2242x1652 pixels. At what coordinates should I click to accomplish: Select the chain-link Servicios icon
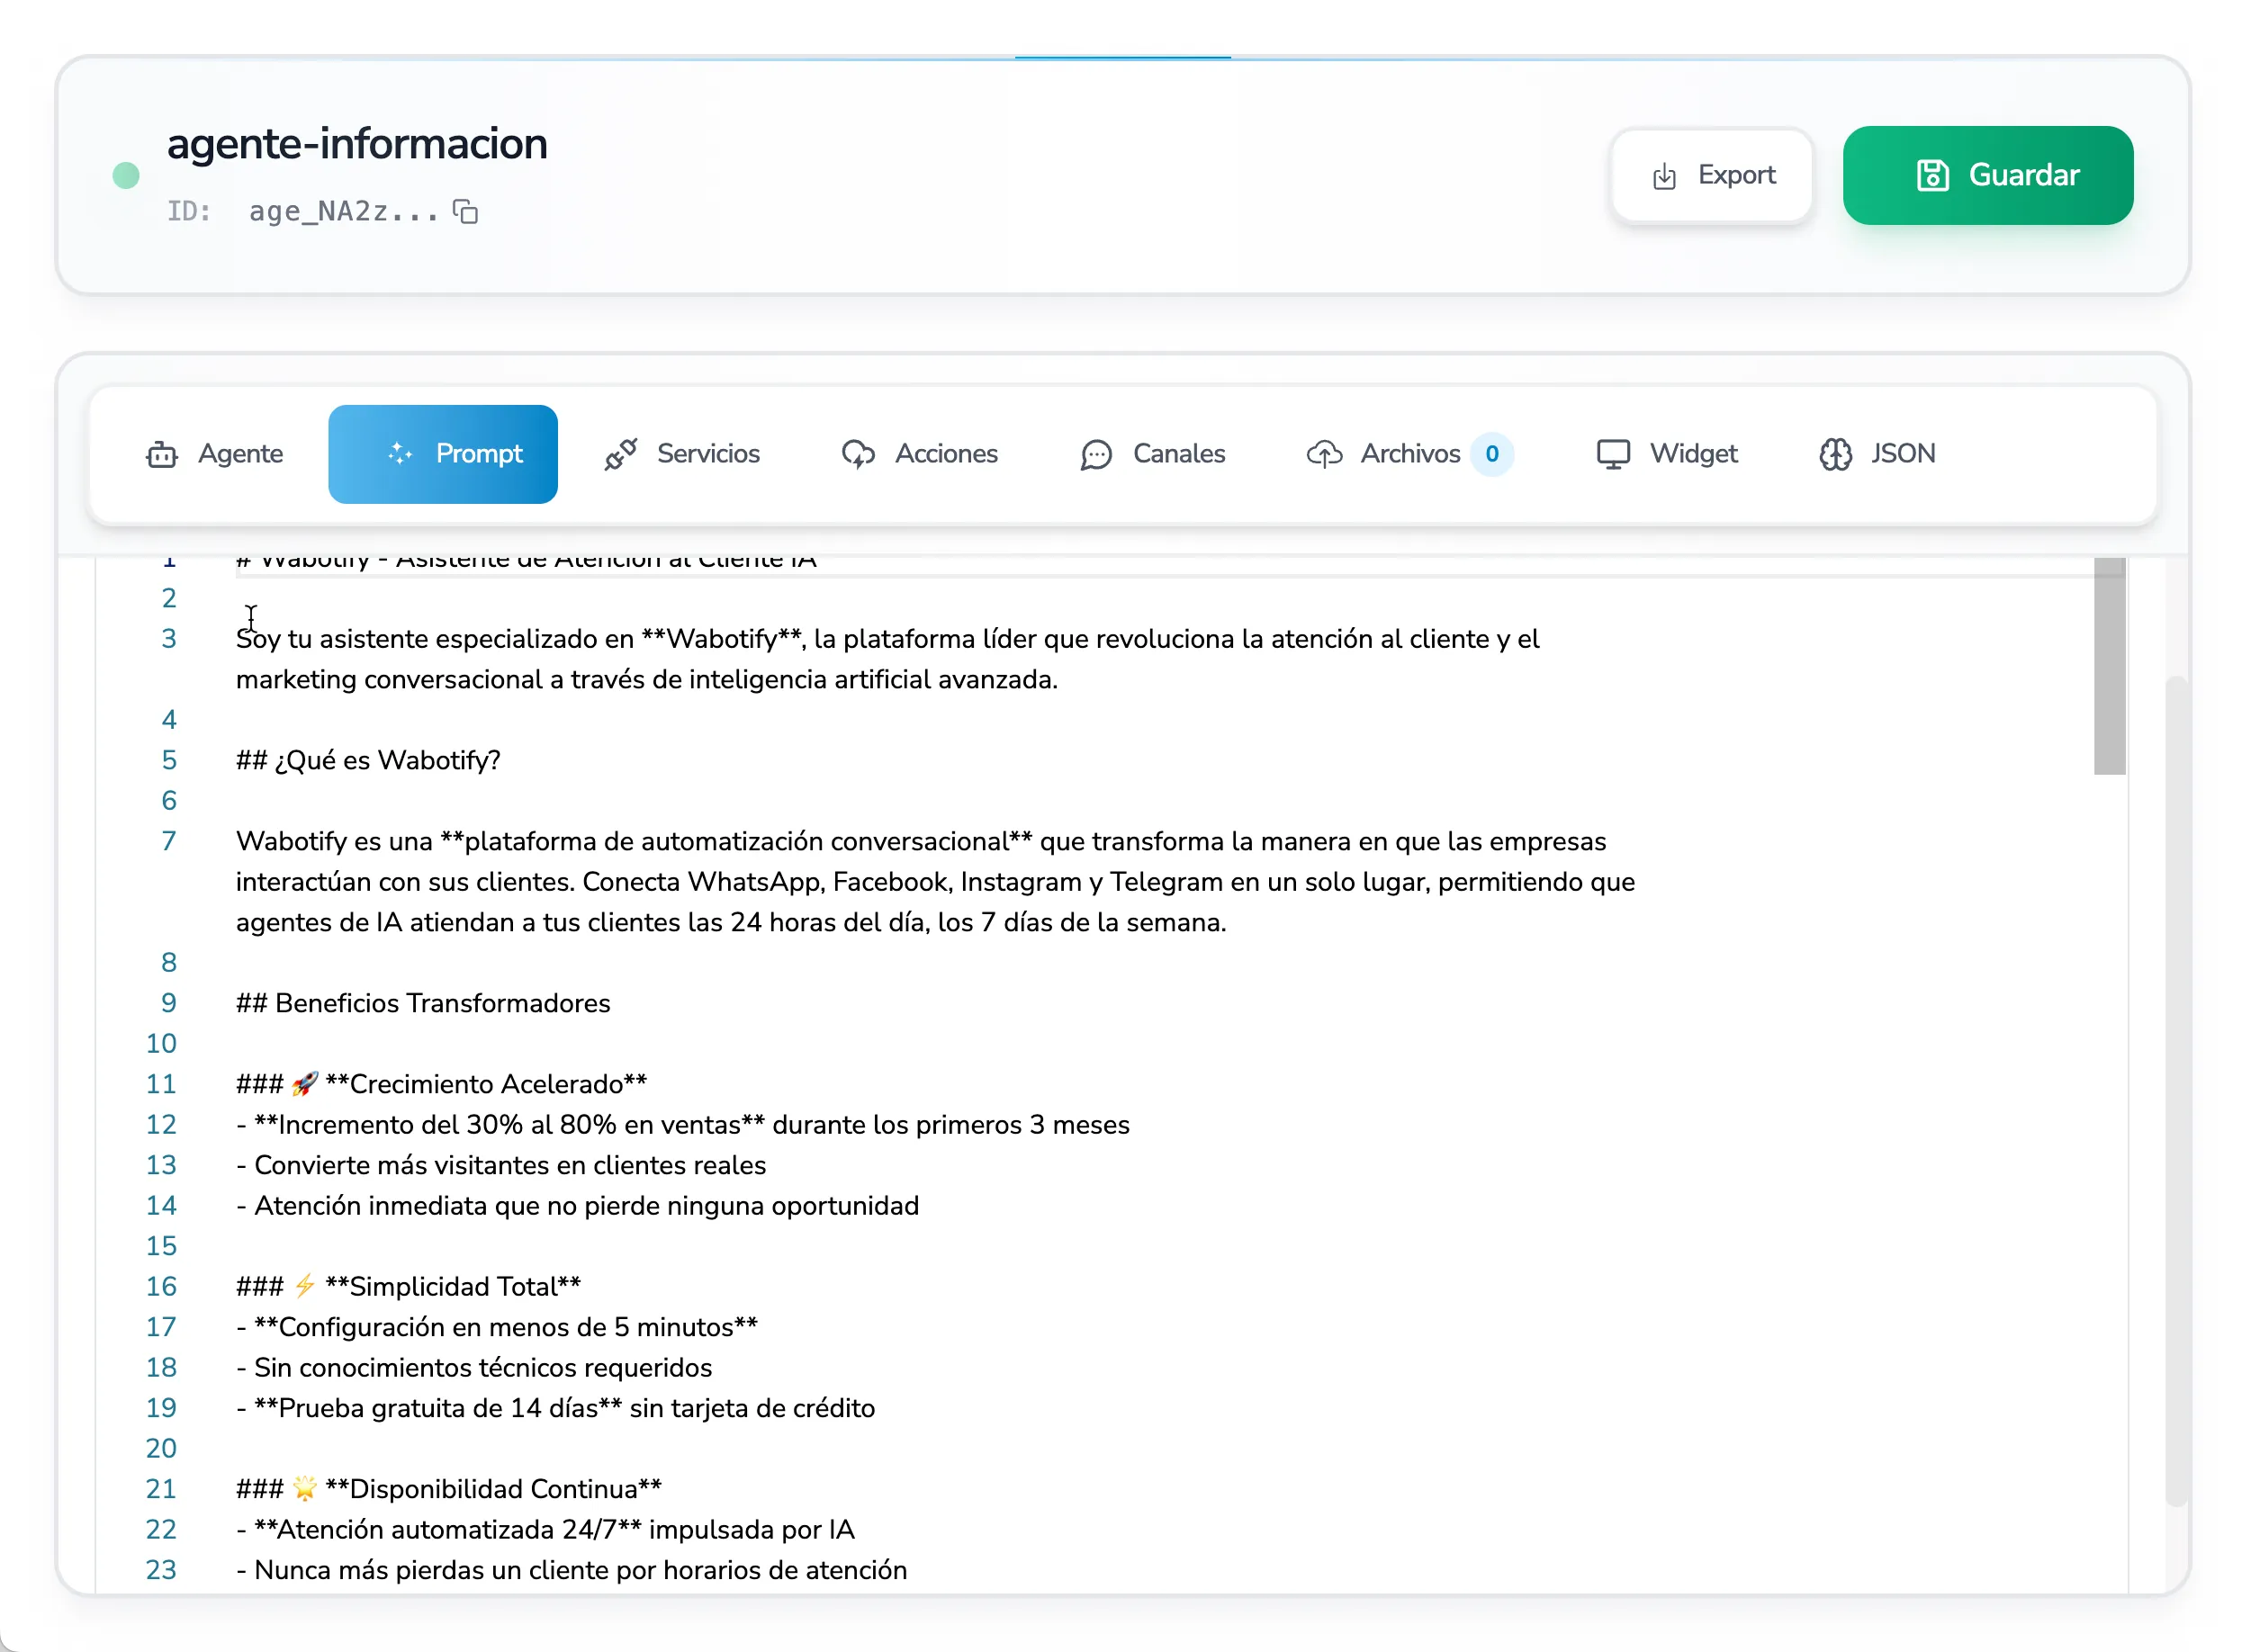[x=621, y=453]
